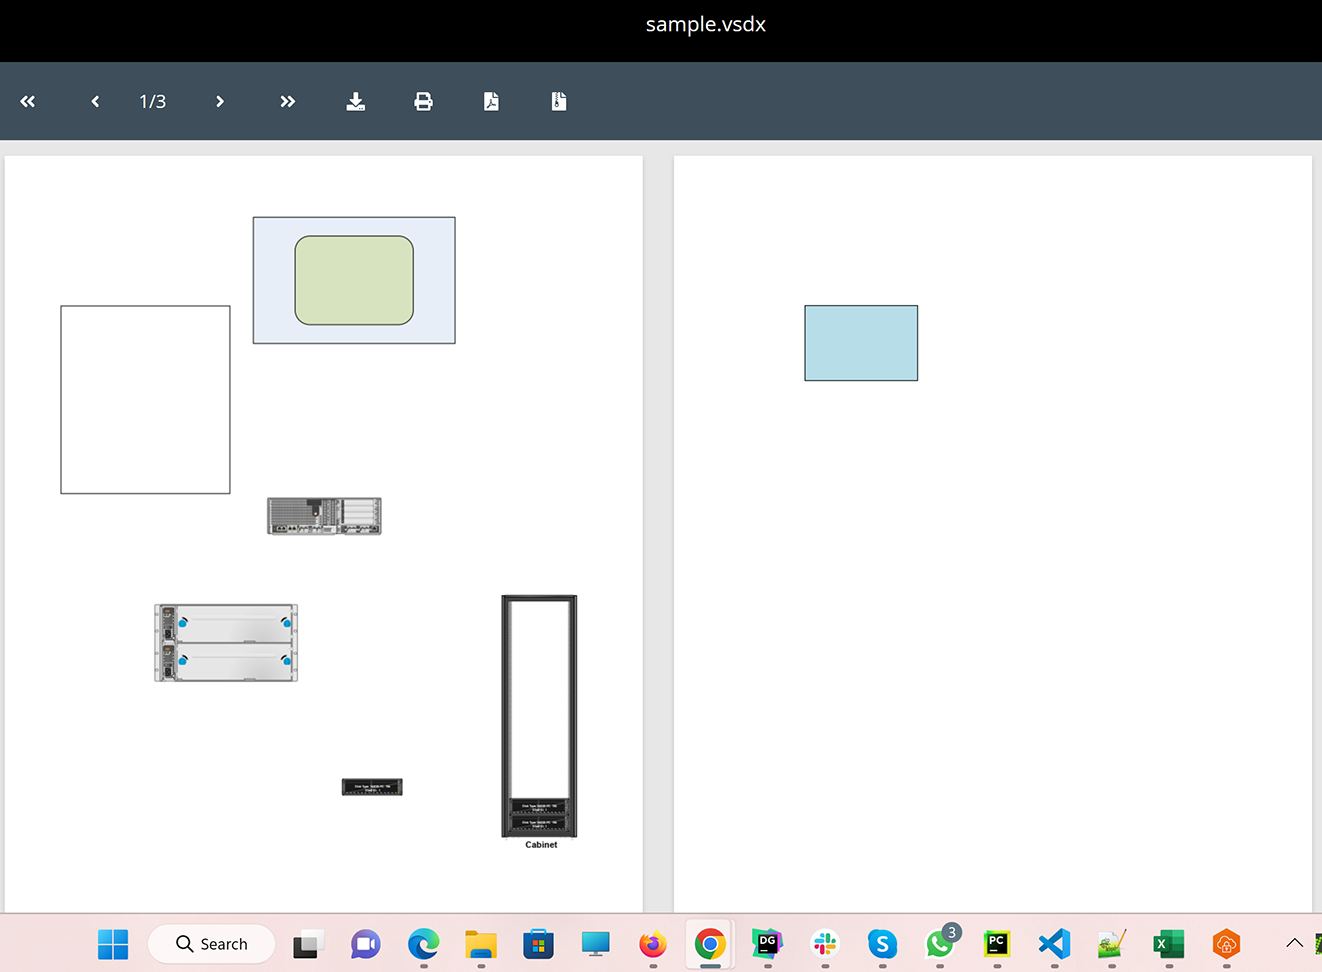Screen dimensions: 1322x972
Task: Go back to the previous page
Action: click(x=94, y=101)
